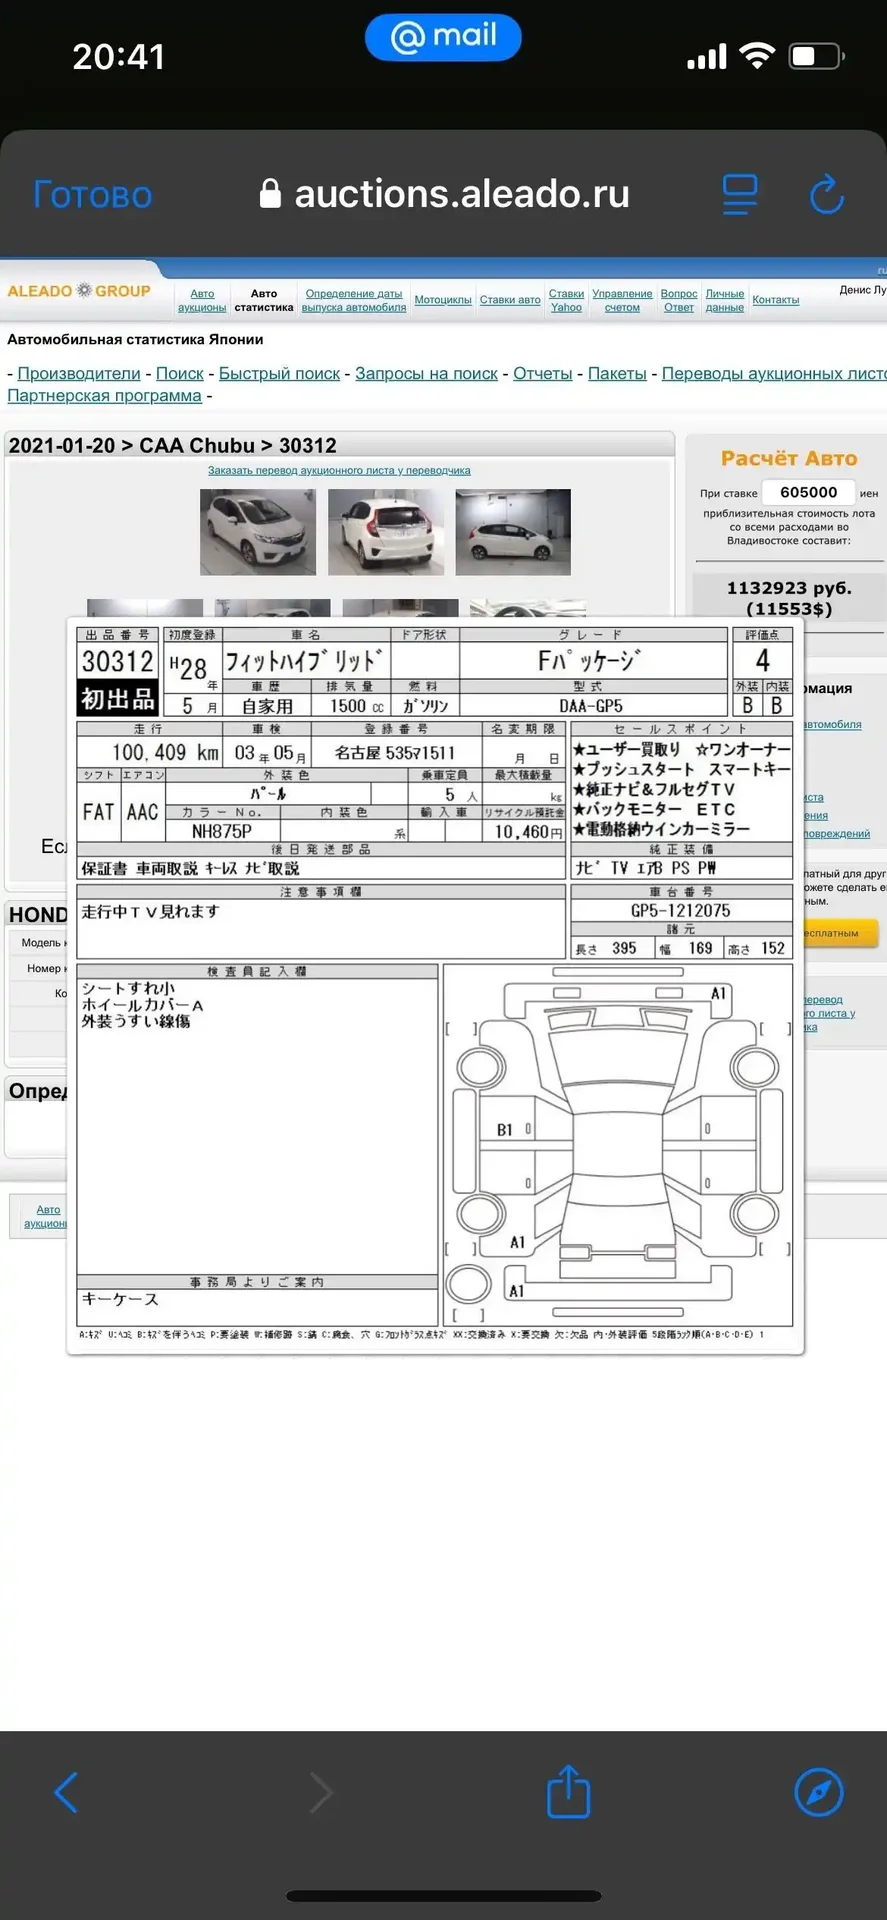Viewport: 887px width, 1920px height.
Task: Open Мотоциклы menu item
Action: pos(443,300)
